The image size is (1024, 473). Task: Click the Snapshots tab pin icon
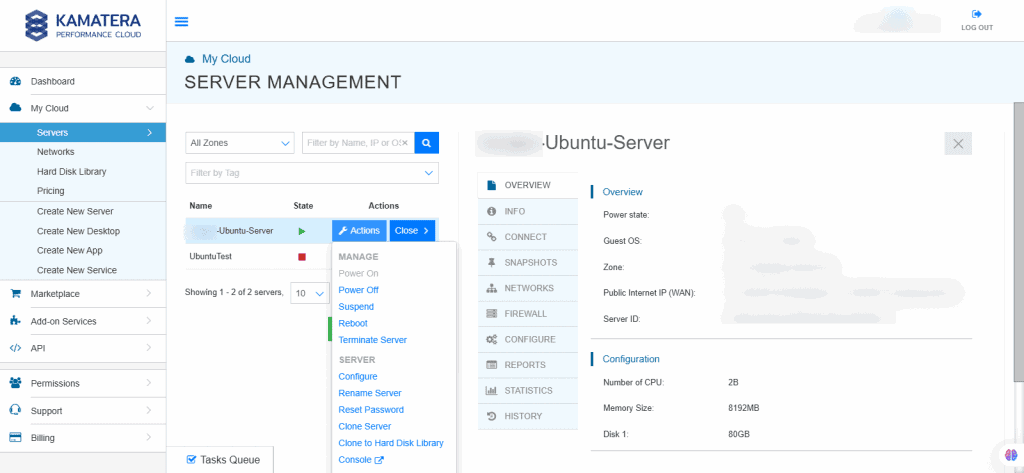pyautogui.click(x=492, y=263)
